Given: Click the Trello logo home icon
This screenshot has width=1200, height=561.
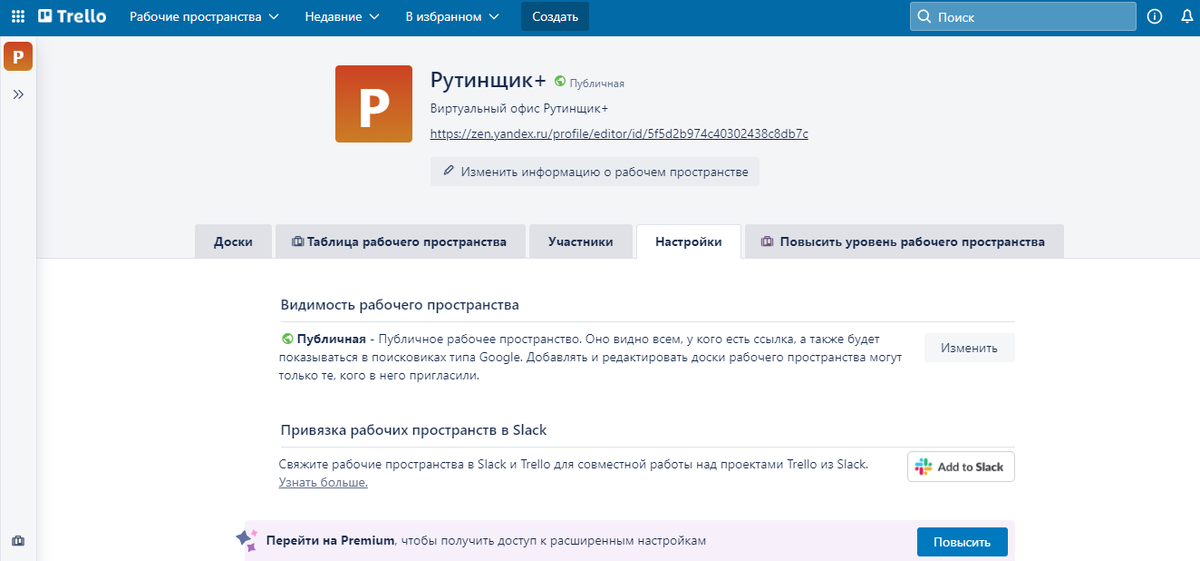Looking at the screenshot, I should [x=72, y=17].
